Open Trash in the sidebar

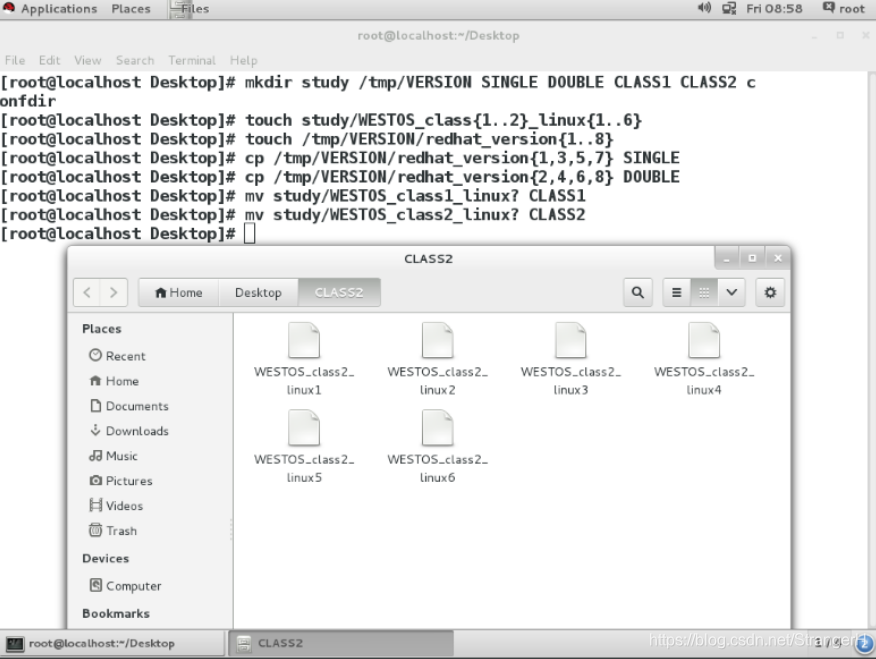(x=121, y=531)
